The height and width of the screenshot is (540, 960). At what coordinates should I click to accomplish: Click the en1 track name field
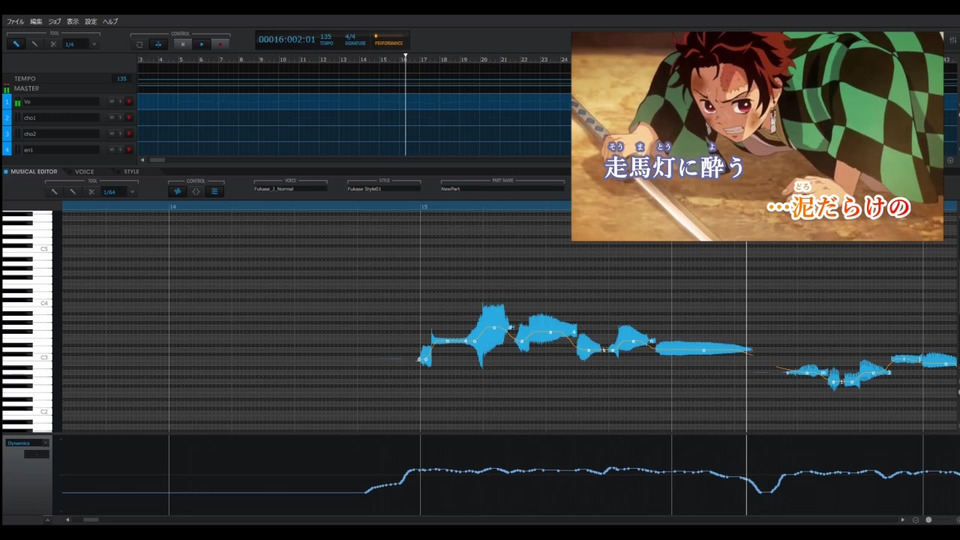[61, 149]
